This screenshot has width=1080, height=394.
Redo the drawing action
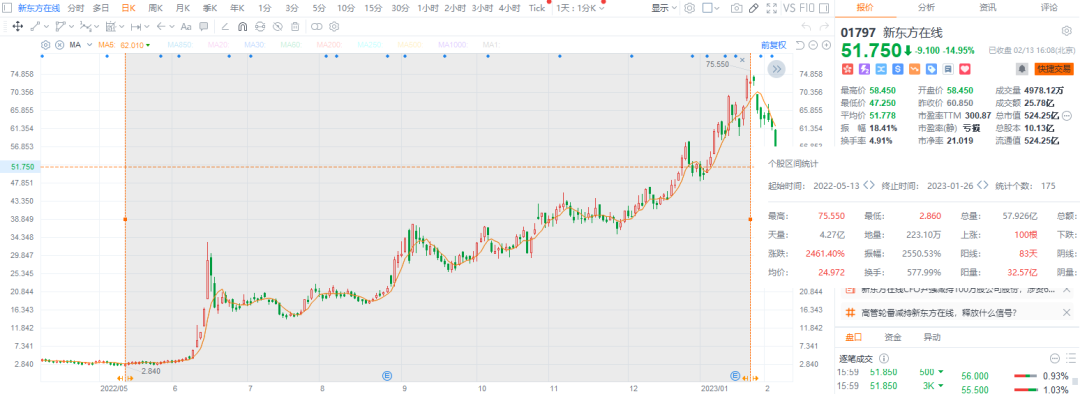824,27
